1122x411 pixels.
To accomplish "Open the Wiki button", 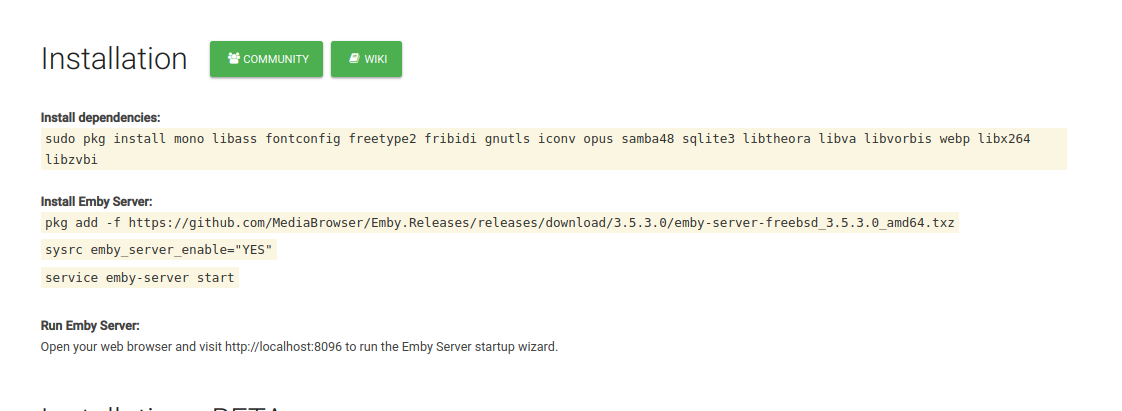I will [x=366, y=59].
